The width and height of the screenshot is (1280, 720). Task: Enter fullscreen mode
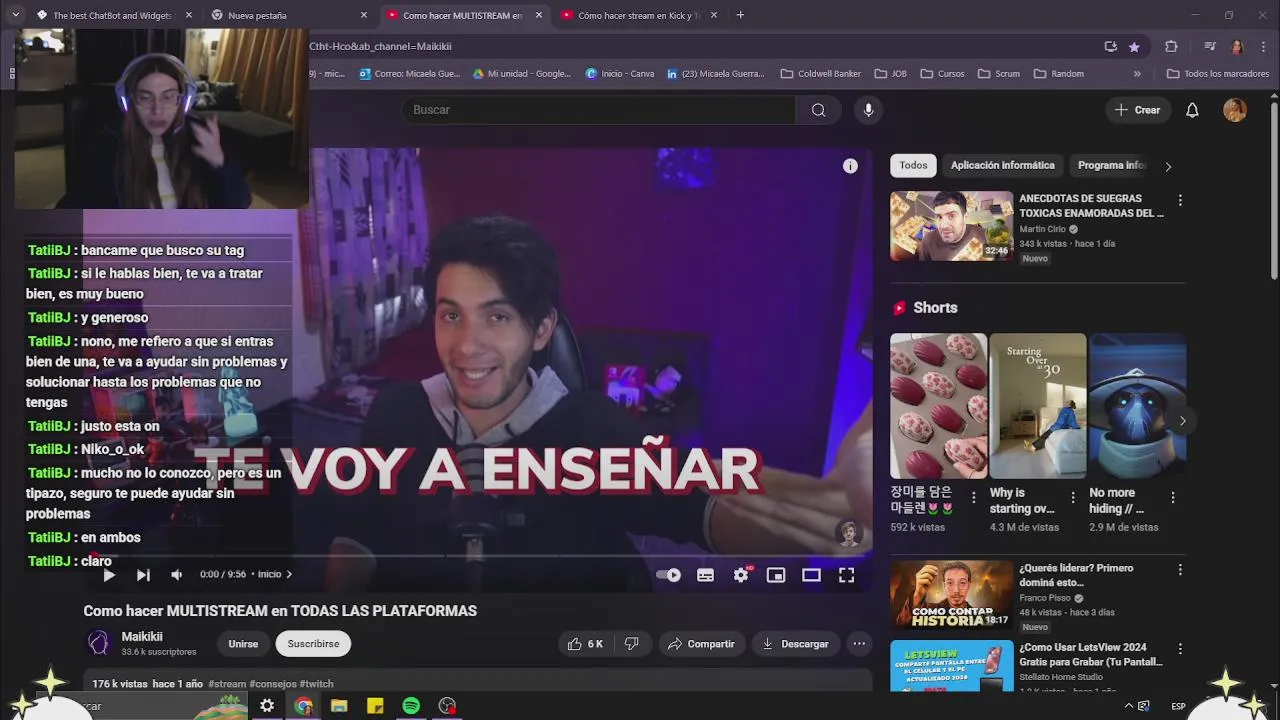[x=846, y=575]
